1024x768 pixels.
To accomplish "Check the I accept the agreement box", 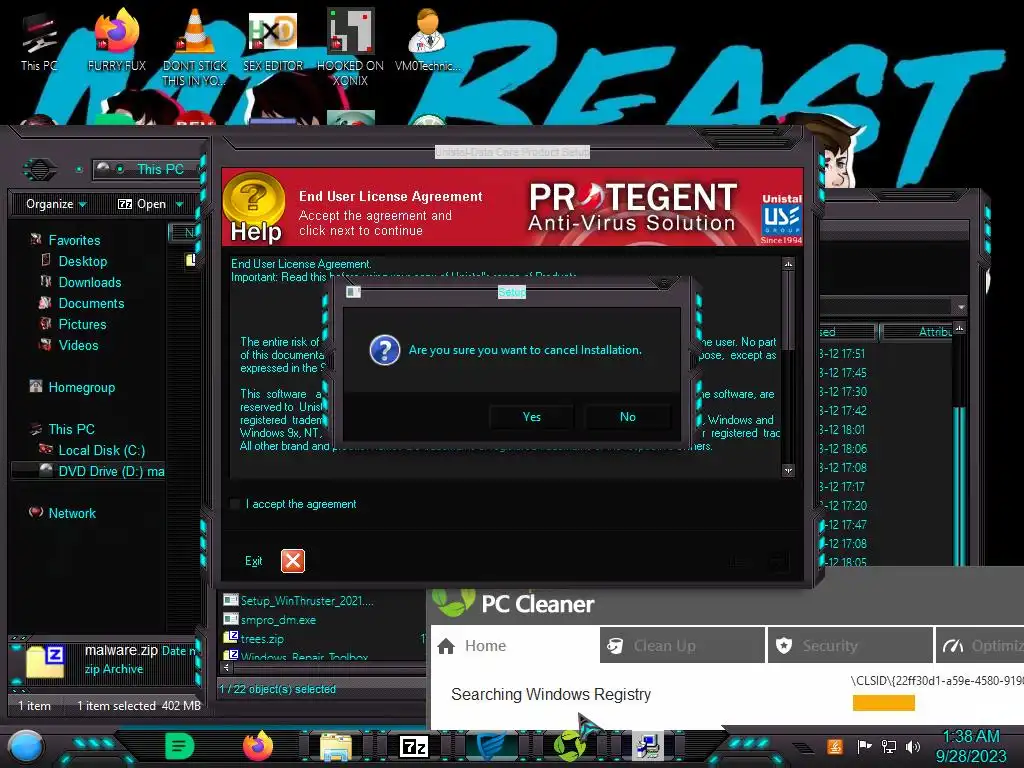I will click(235, 504).
